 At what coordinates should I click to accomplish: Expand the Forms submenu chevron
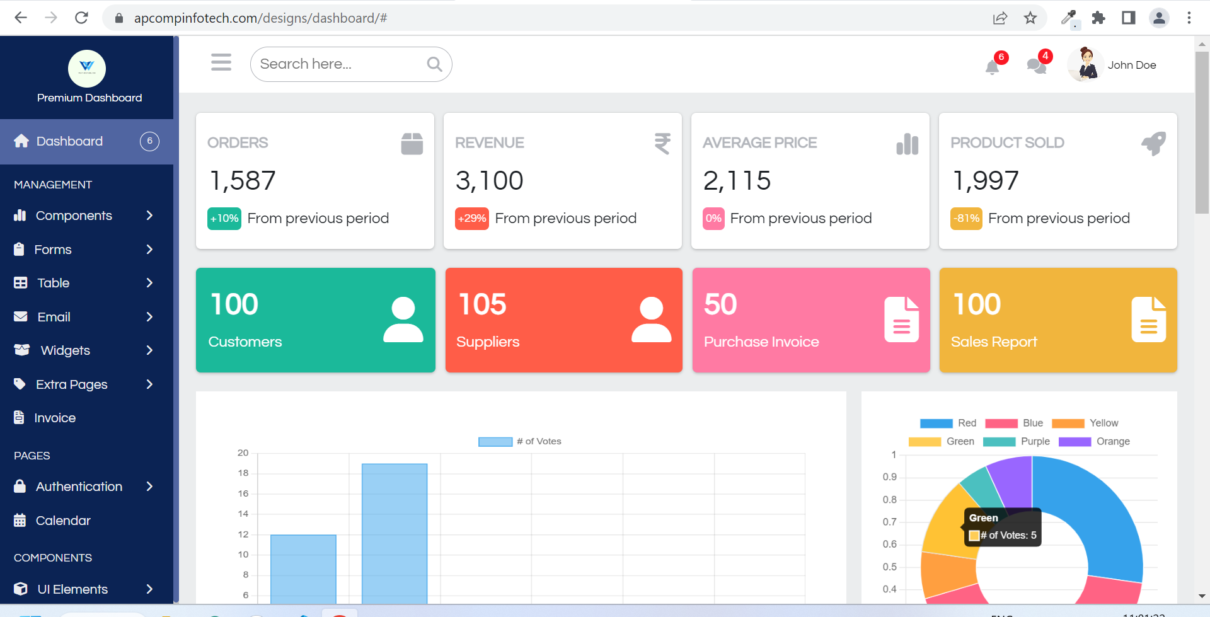pyautogui.click(x=149, y=249)
